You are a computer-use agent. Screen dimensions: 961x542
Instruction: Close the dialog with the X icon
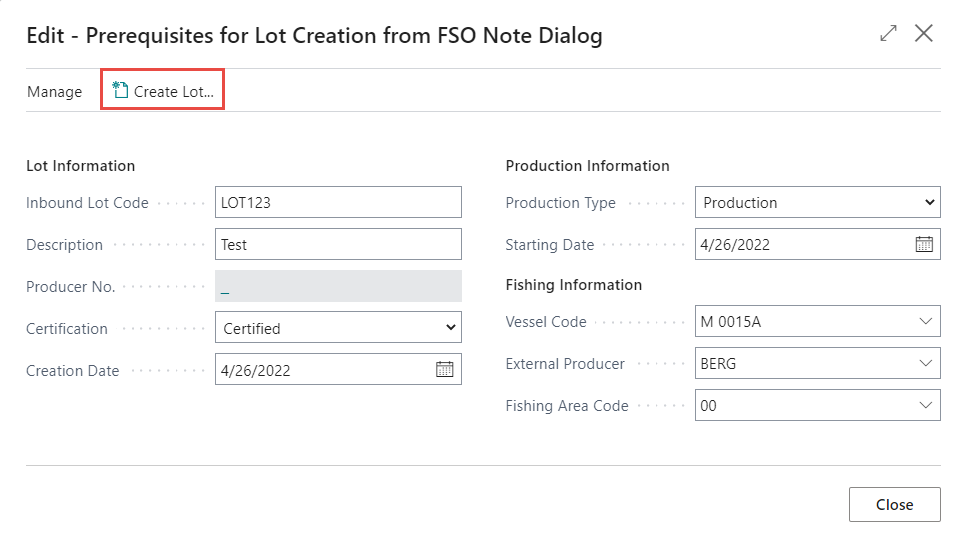[x=924, y=34]
